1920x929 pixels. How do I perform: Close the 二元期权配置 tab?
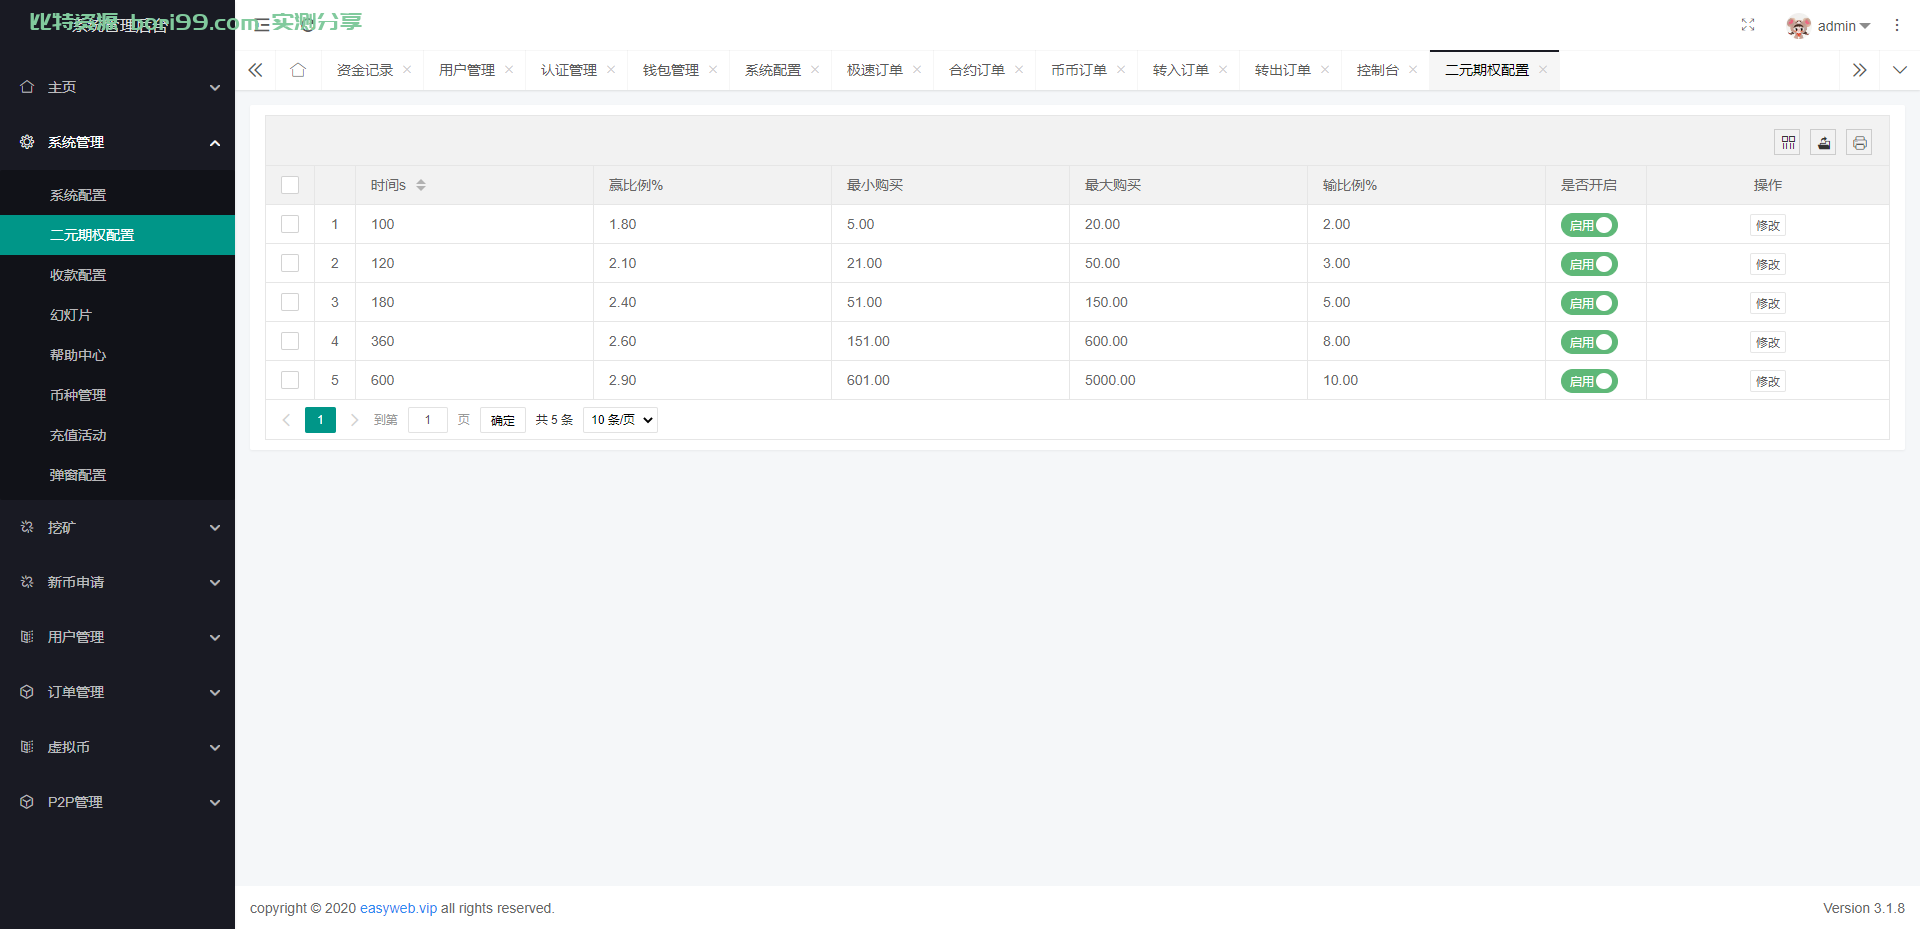[x=1543, y=70]
